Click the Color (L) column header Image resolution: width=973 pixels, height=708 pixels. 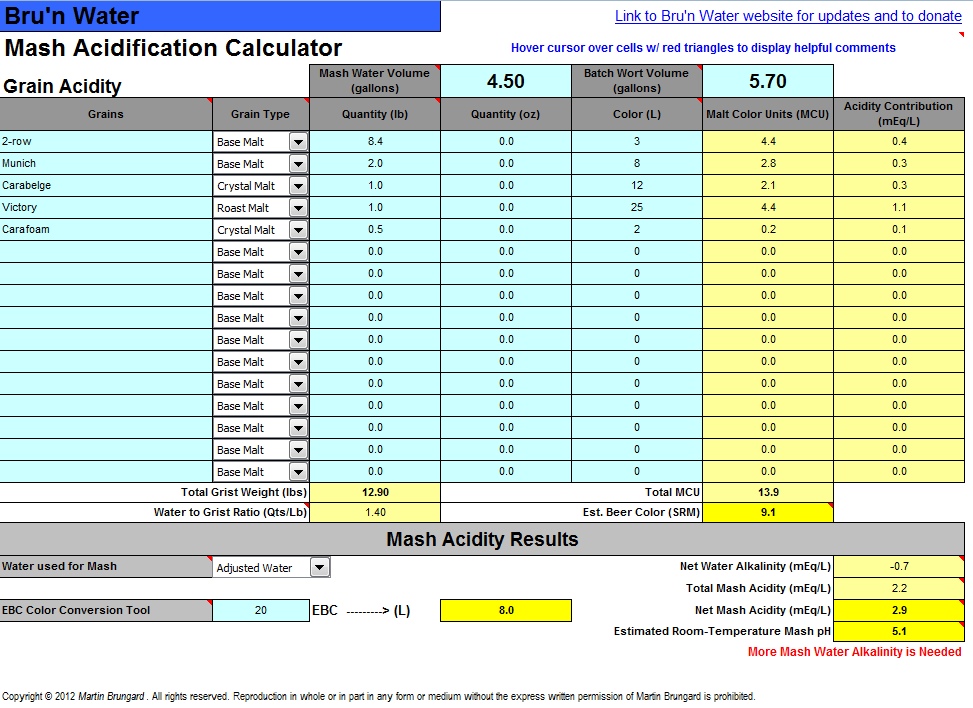coord(637,114)
